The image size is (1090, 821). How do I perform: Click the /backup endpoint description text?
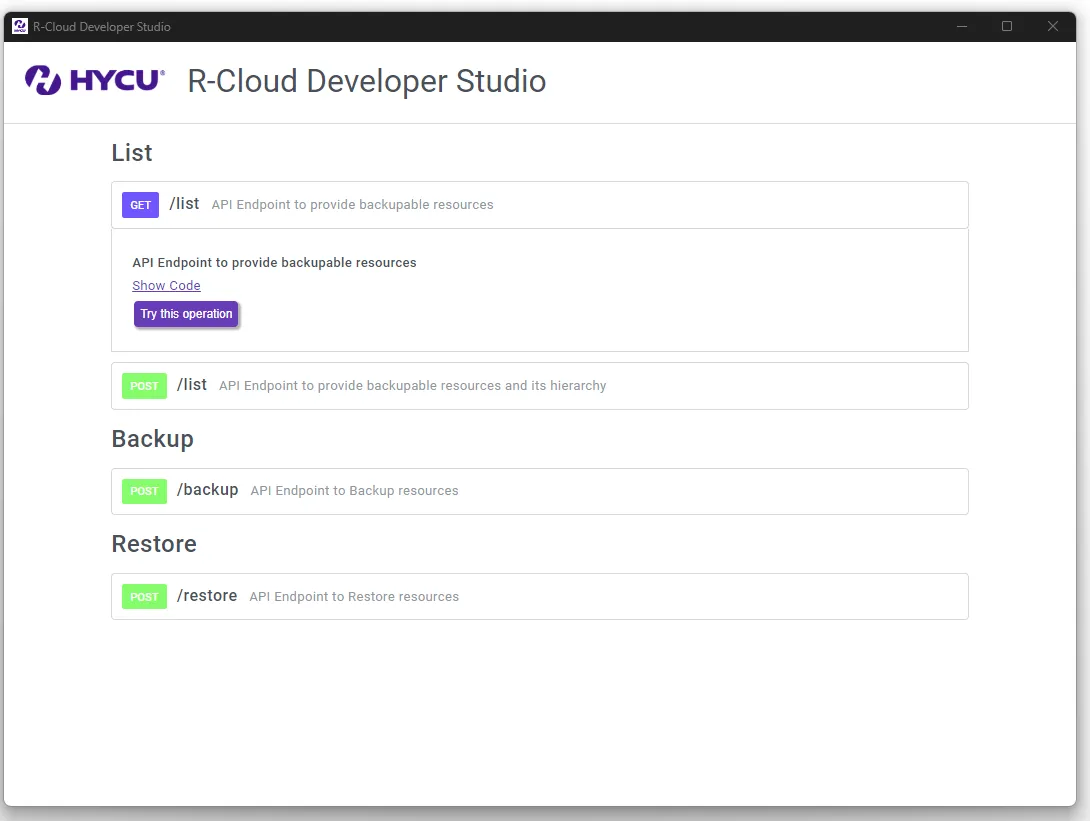point(355,491)
